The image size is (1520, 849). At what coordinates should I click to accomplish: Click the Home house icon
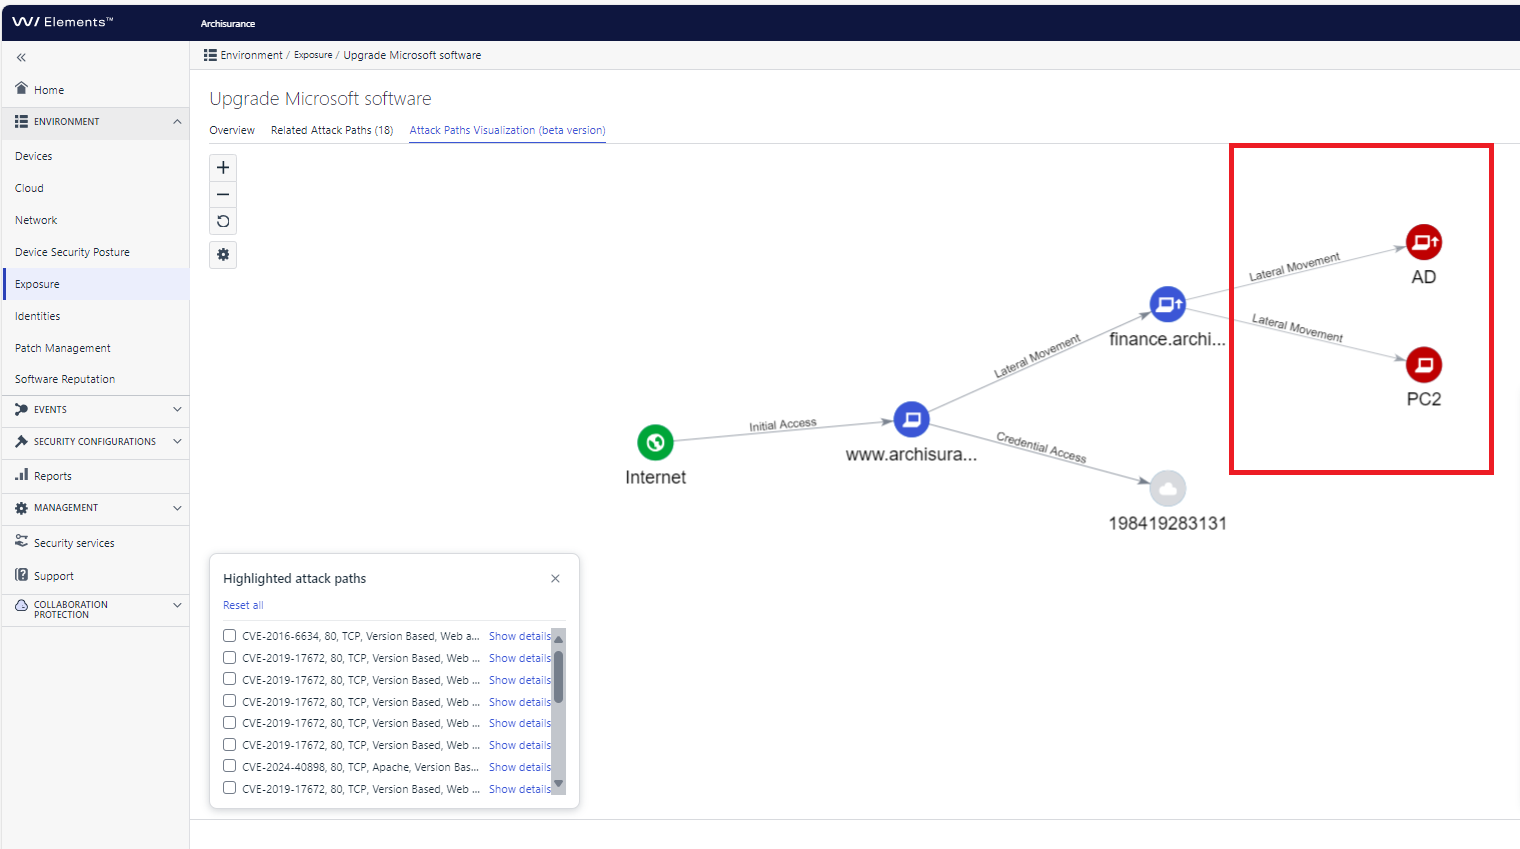point(21,88)
